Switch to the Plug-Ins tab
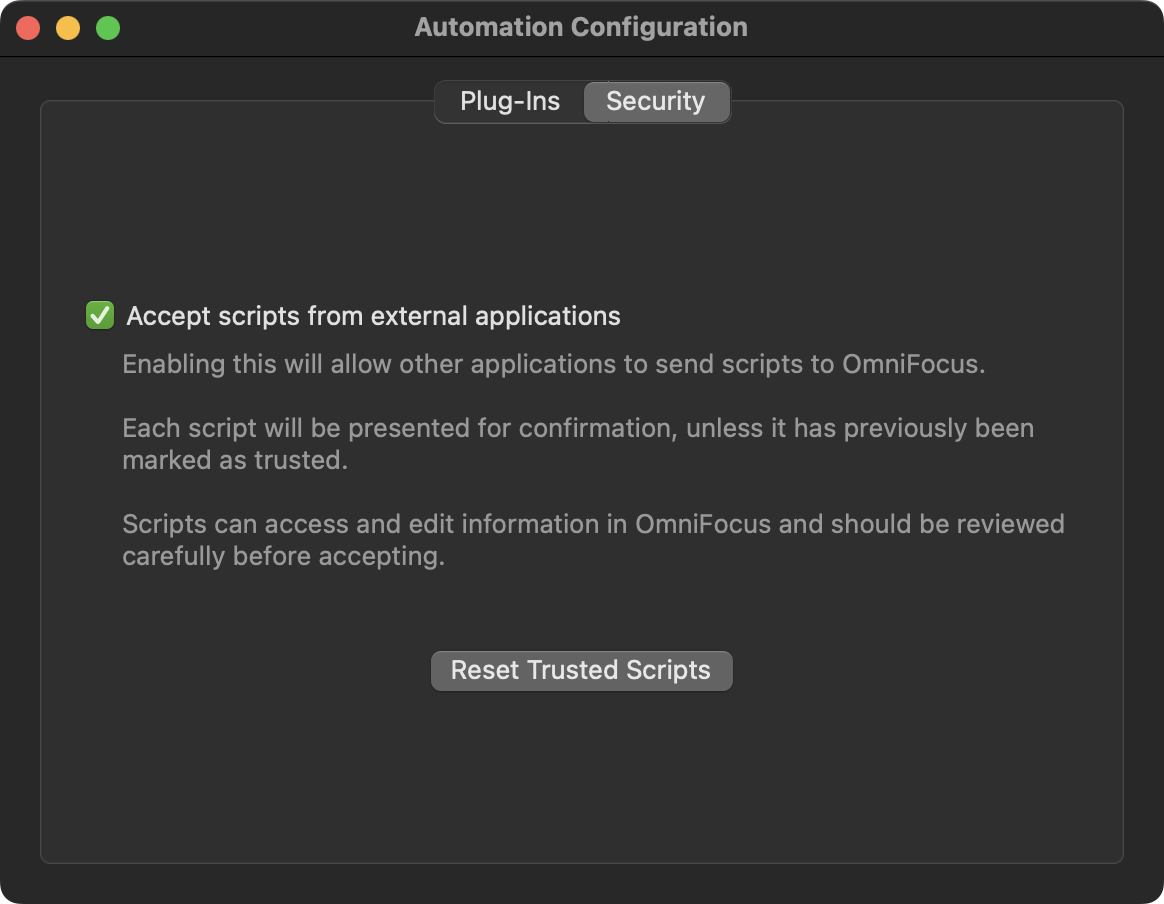The height and width of the screenshot is (904, 1164). point(509,102)
